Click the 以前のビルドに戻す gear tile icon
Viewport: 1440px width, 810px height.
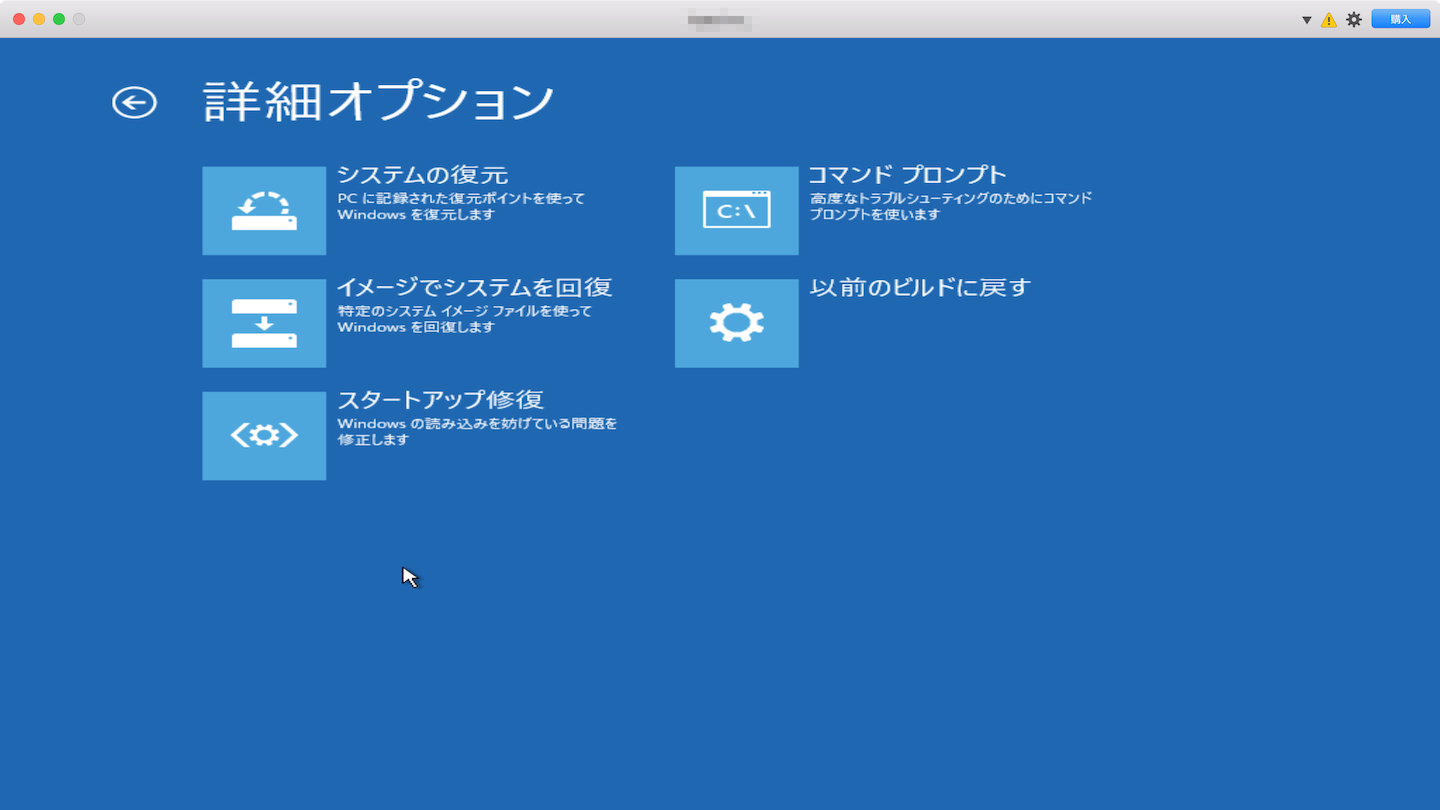(x=737, y=323)
